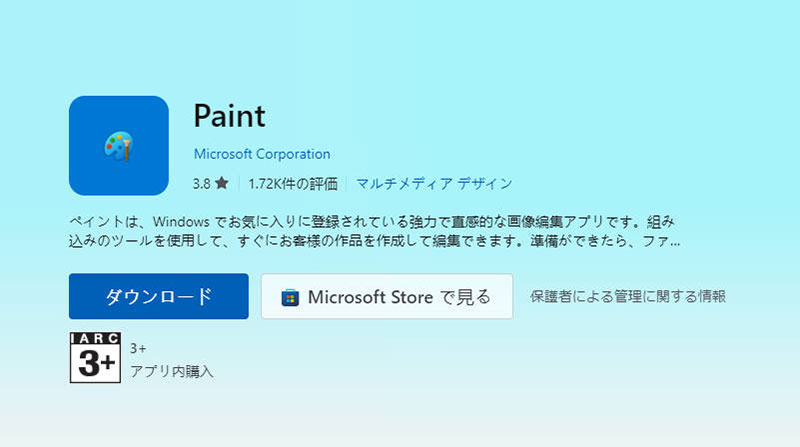Click the blue ダウンロード button

pyautogui.click(x=159, y=296)
